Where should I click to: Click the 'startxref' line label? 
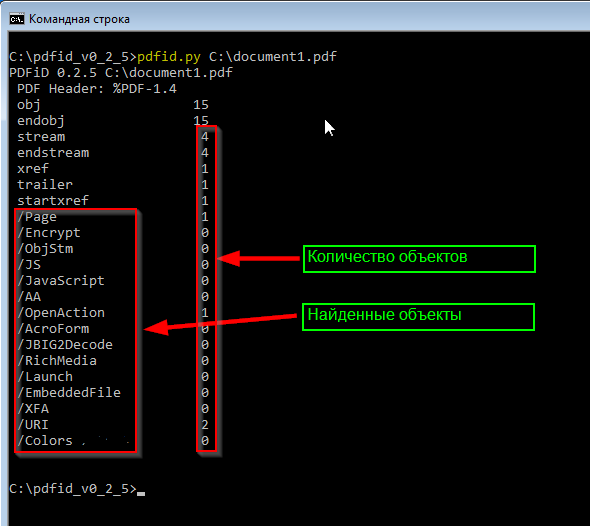click(x=53, y=201)
